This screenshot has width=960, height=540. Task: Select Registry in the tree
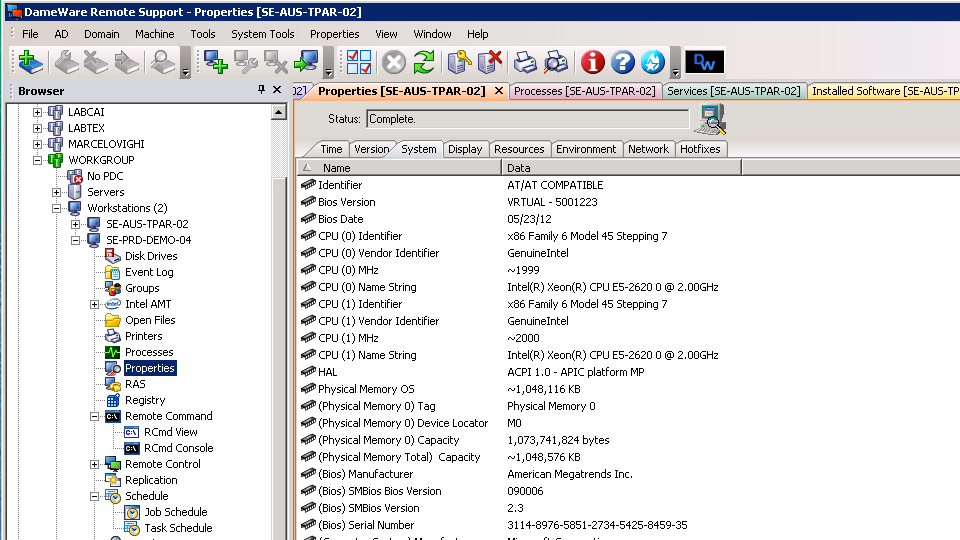[x=145, y=400]
